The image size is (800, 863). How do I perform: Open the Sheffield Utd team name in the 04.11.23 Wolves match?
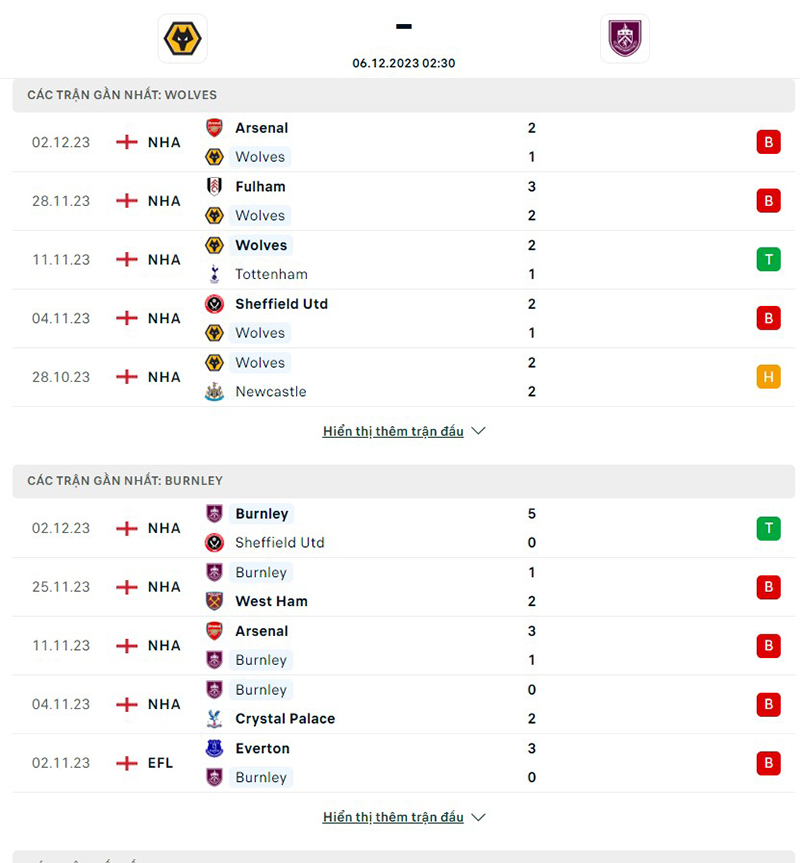point(281,304)
